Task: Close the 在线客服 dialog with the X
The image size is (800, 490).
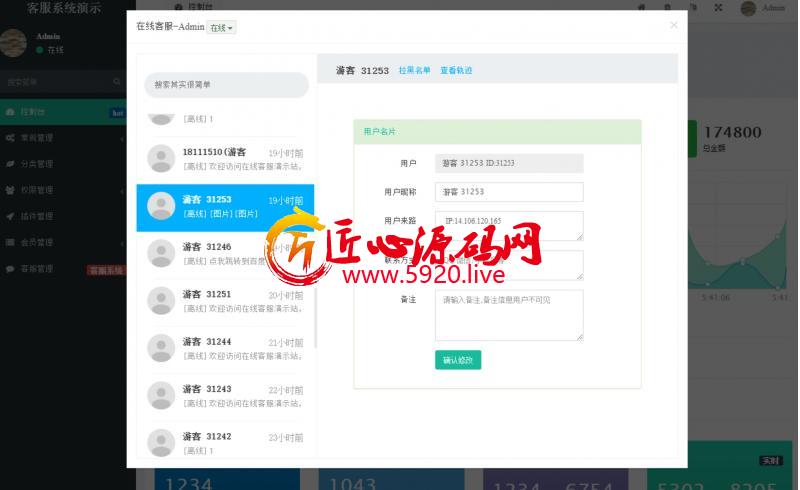Action: [x=673, y=25]
